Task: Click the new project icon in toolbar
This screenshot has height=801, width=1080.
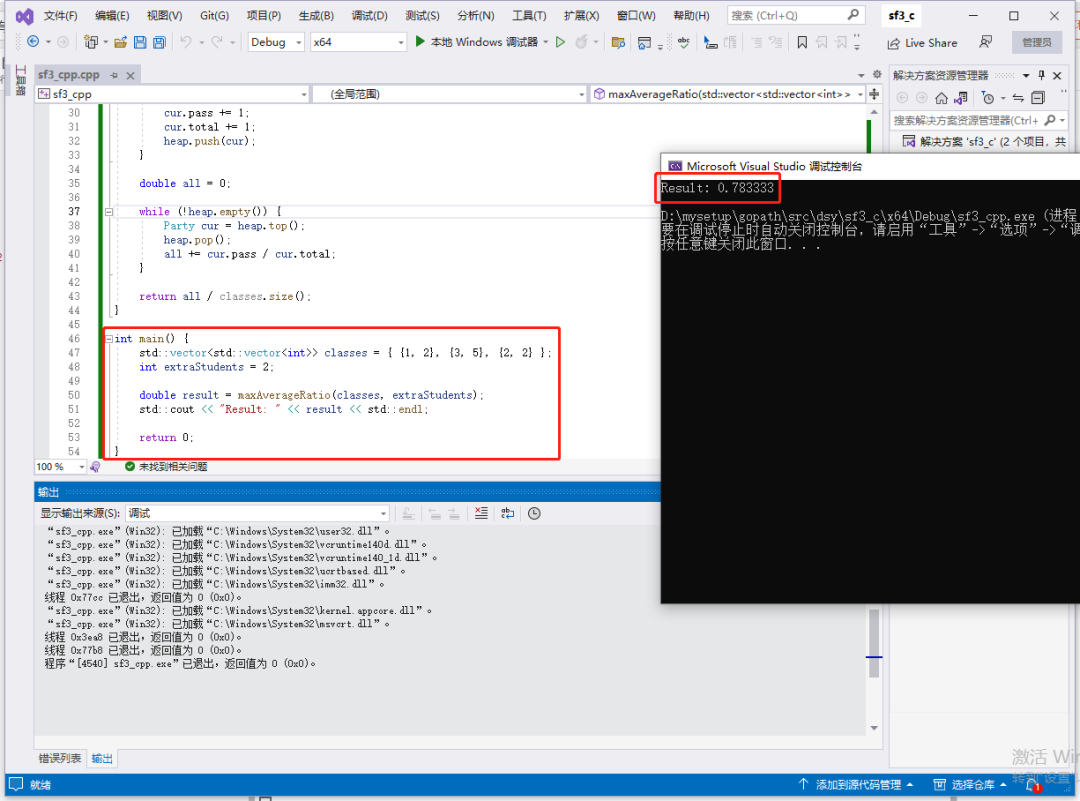Action: (90, 42)
